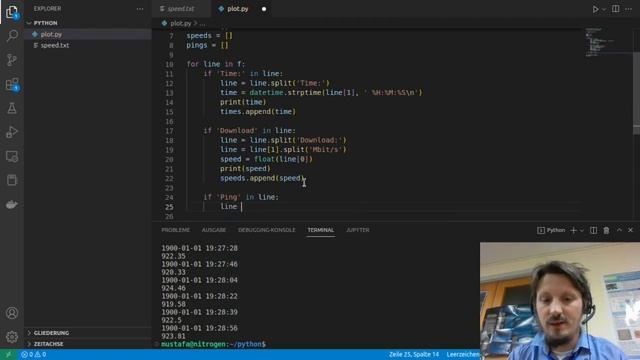Open the Run and Debug view
Image resolution: width=640 pixels, height=360 pixels.
[12, 132]
